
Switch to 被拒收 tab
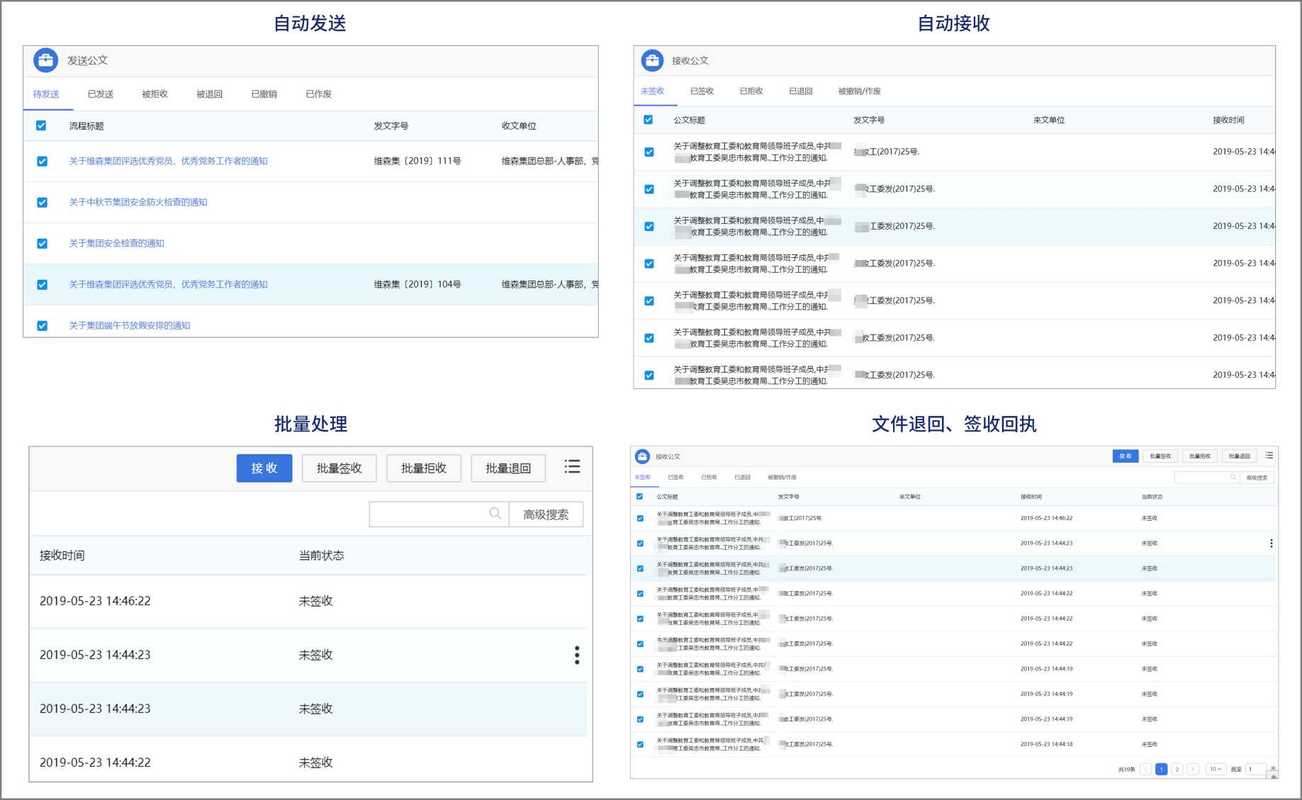coord(155,94)
